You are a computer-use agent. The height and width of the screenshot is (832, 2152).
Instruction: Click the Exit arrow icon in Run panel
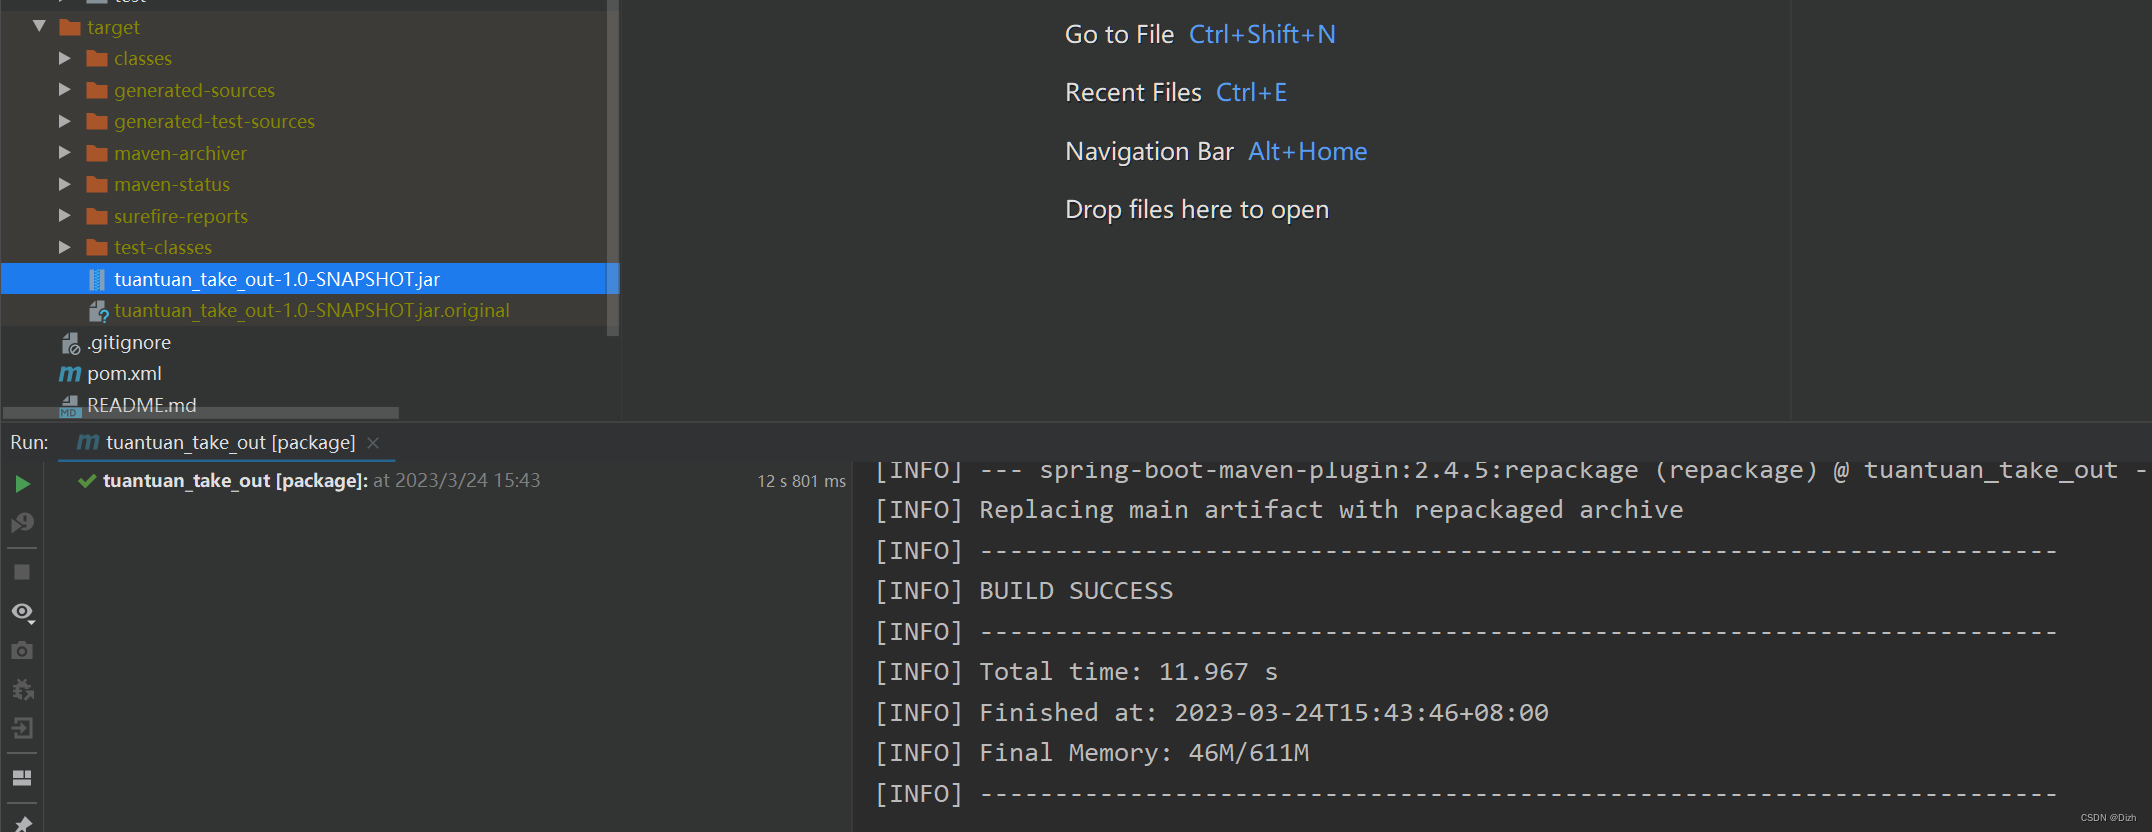(x=22, y=729)
